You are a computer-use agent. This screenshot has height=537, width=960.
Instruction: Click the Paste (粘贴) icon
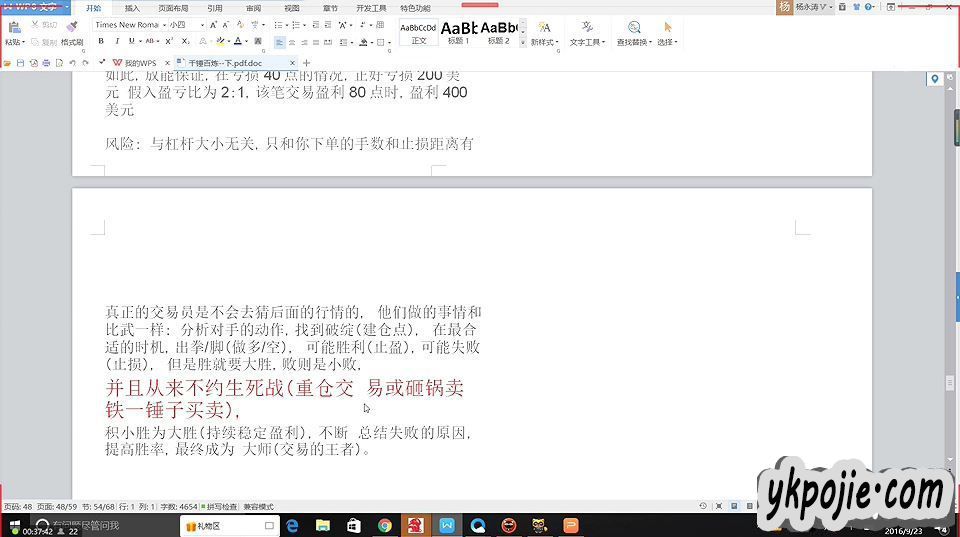14,28
